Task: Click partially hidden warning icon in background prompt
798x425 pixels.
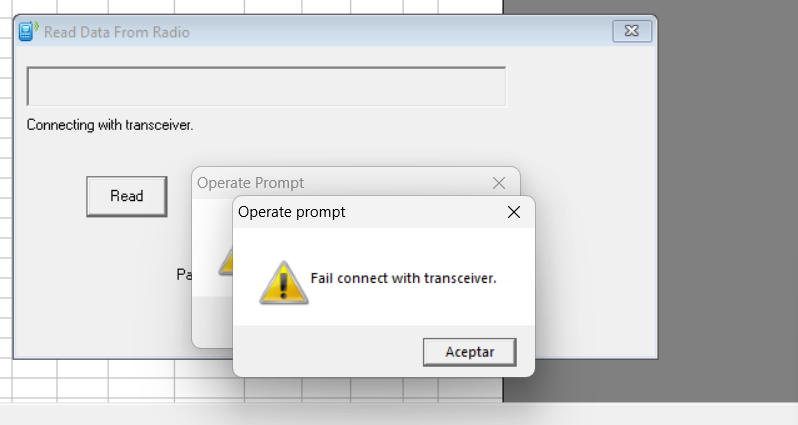Action: [x=226, y=262]
